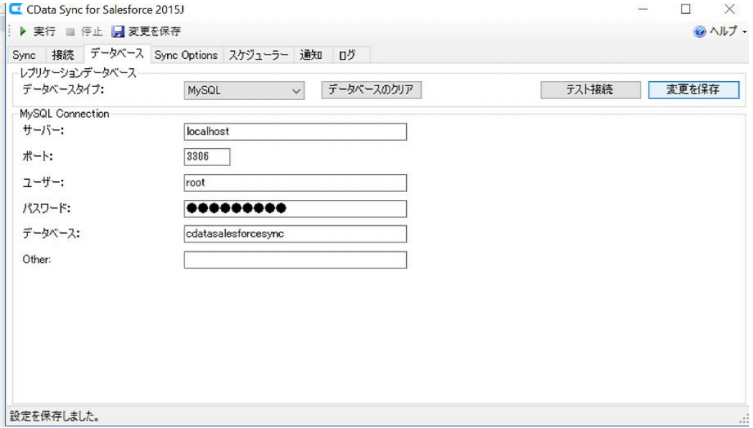753x428 pixels.
Task: Click the レプリケーションデータベース group label
Action: pos(78,73)
